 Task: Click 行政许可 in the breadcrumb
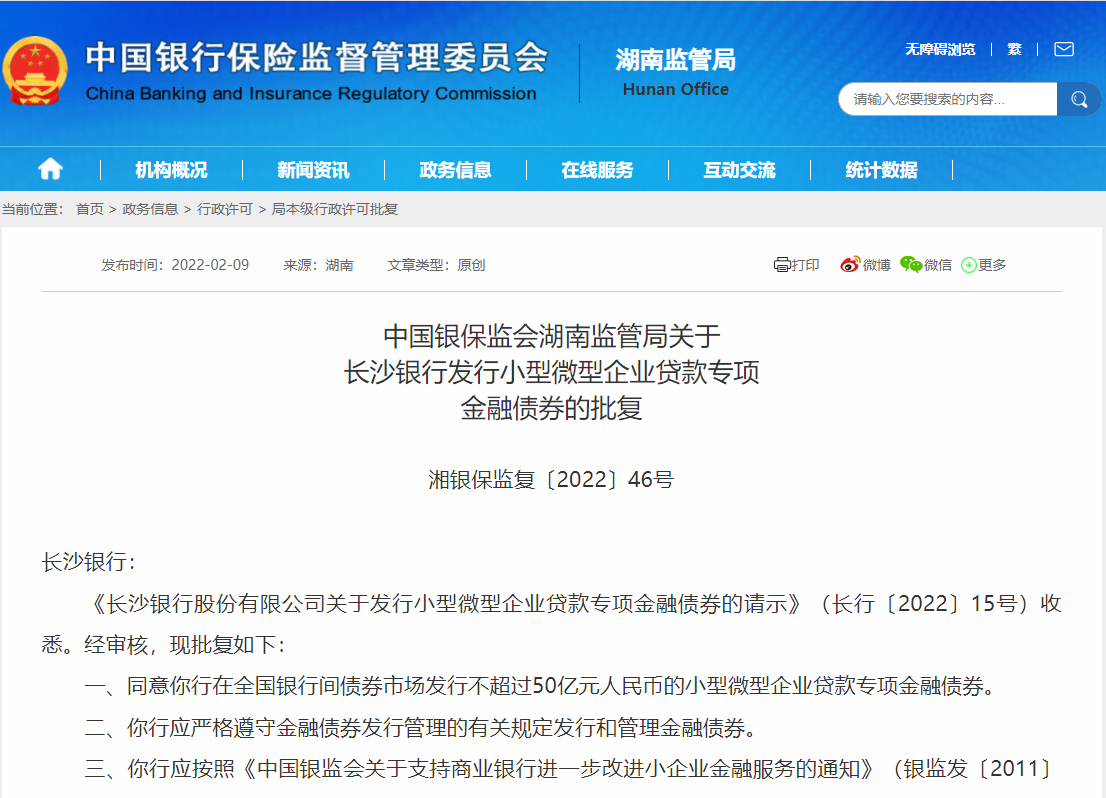224,209
